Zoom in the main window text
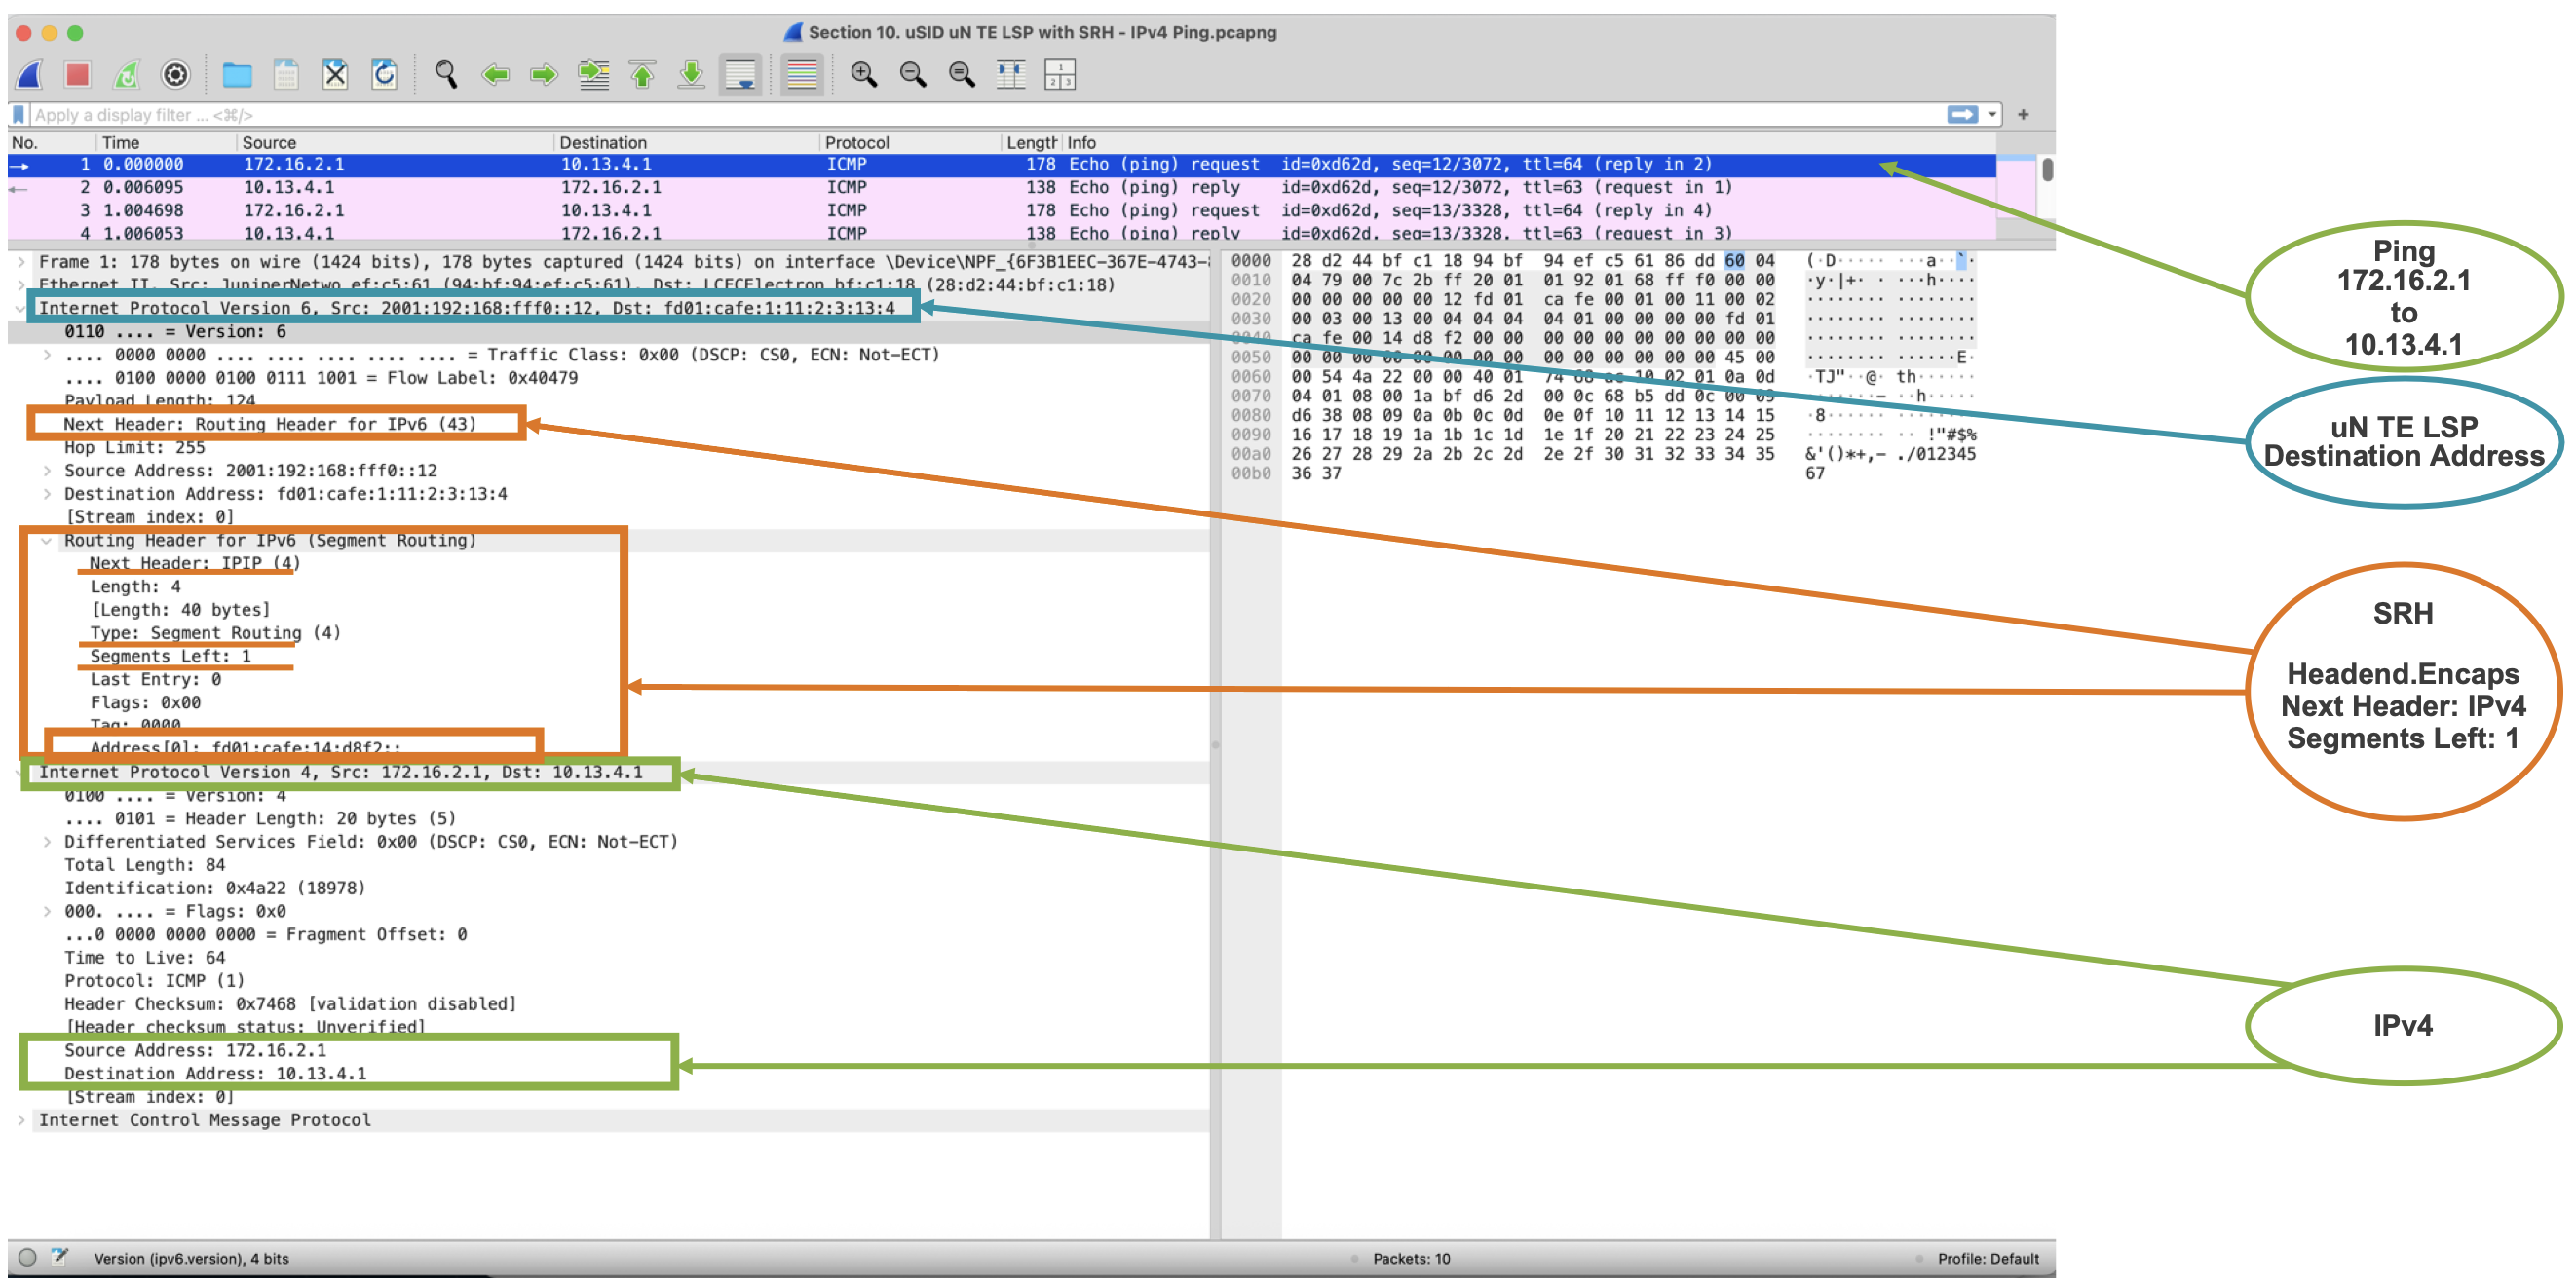2576x1286 pixels. [x=864, y=75]
